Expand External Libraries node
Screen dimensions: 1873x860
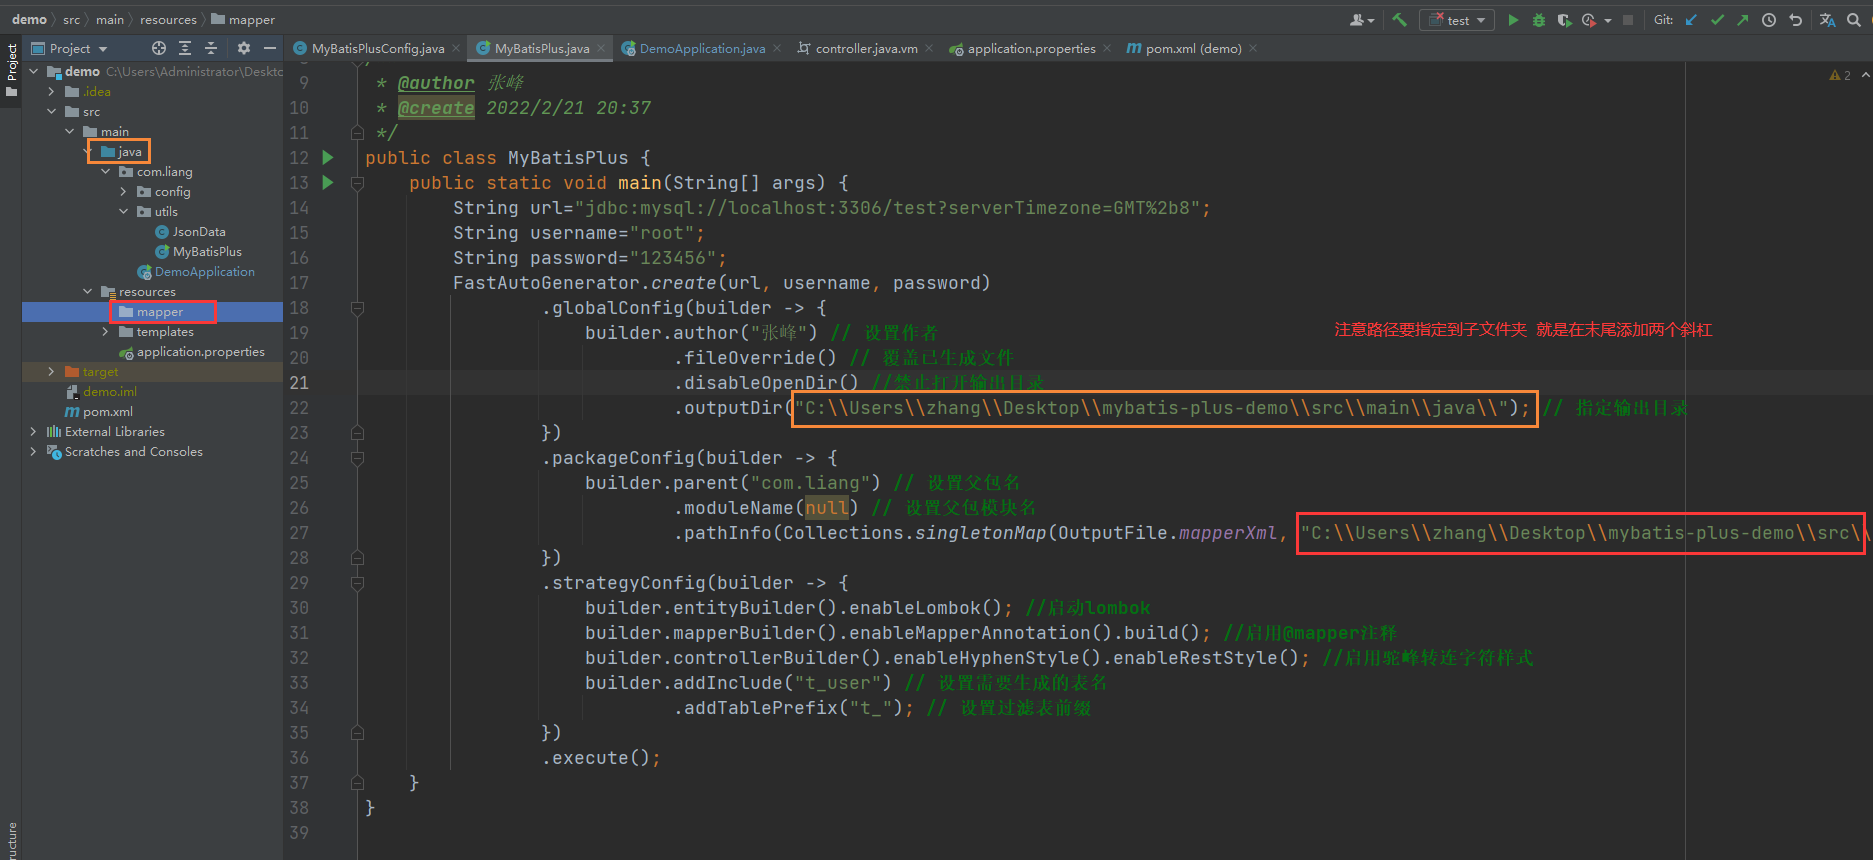click(34, 431)
